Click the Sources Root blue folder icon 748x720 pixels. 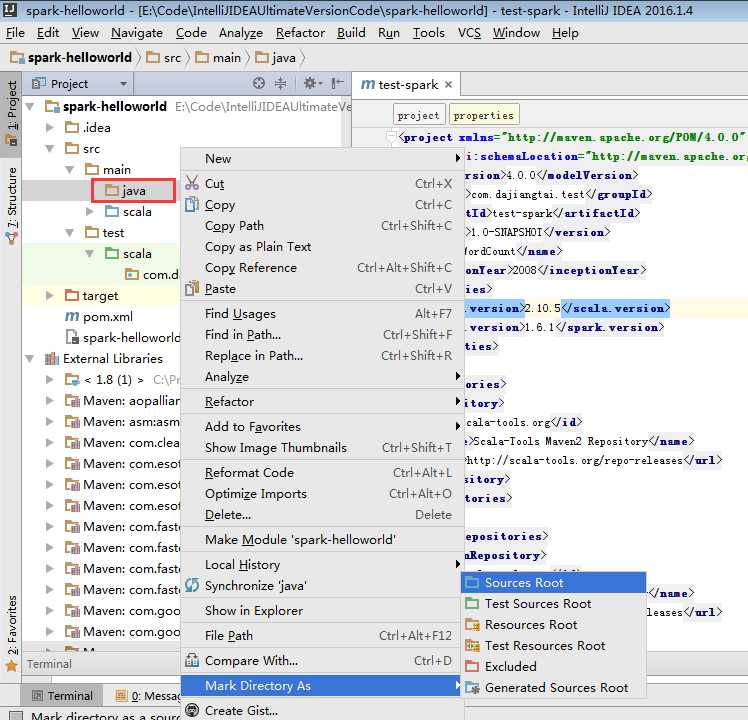click(x=472, y=582)
